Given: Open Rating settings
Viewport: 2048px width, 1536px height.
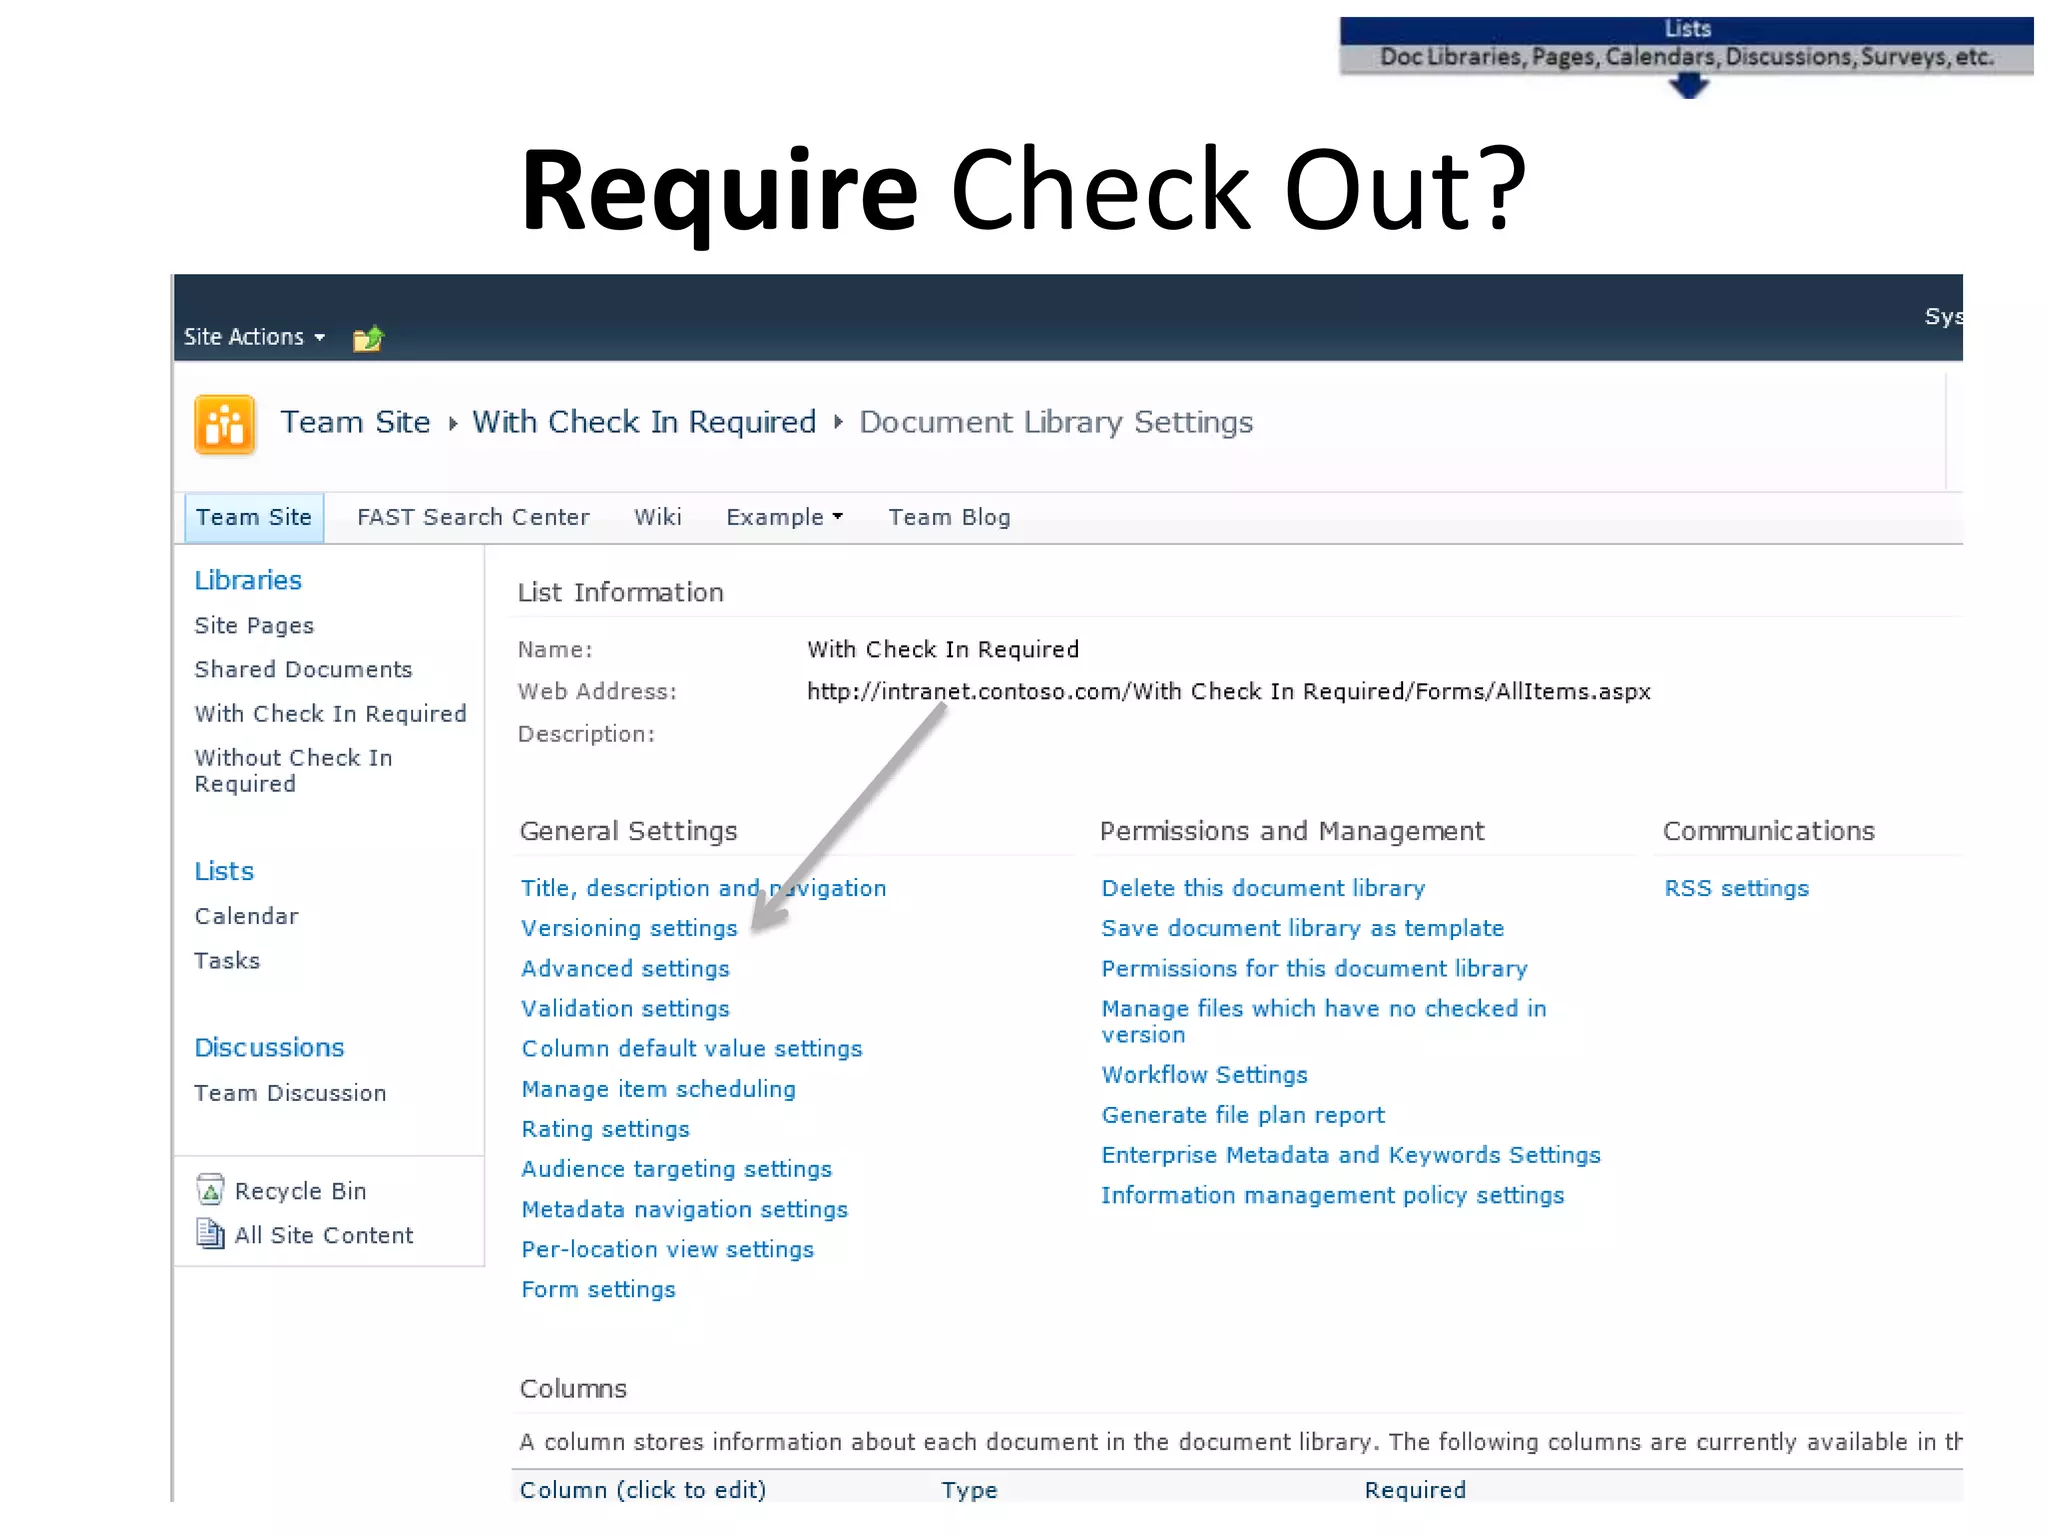Looking at the screenshot, I should 605,1129.
